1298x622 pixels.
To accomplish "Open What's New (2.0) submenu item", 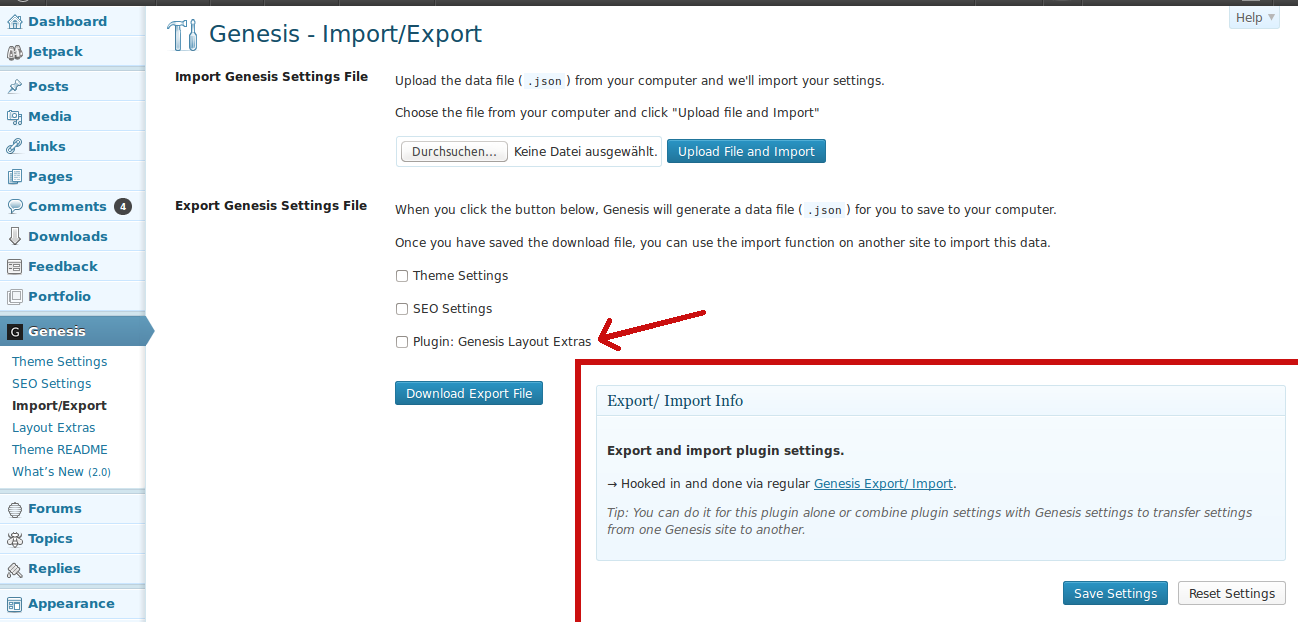I will point(62,472).
